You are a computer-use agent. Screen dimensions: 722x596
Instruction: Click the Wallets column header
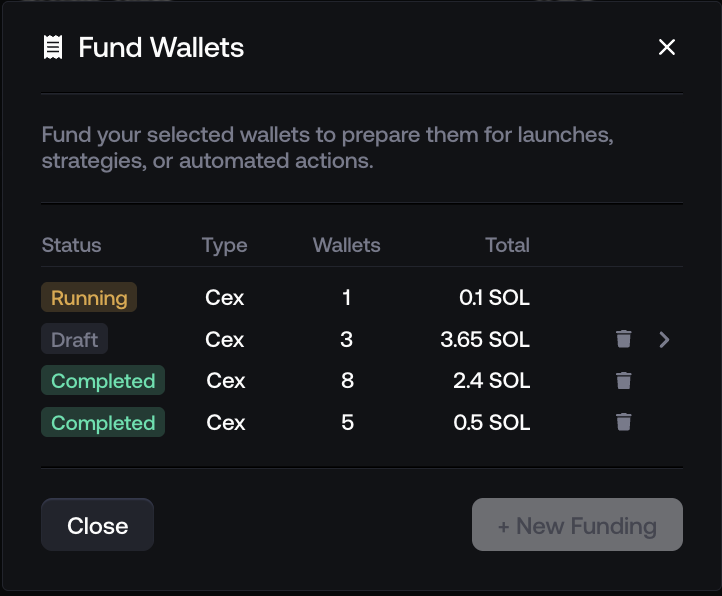coord(346,245)
